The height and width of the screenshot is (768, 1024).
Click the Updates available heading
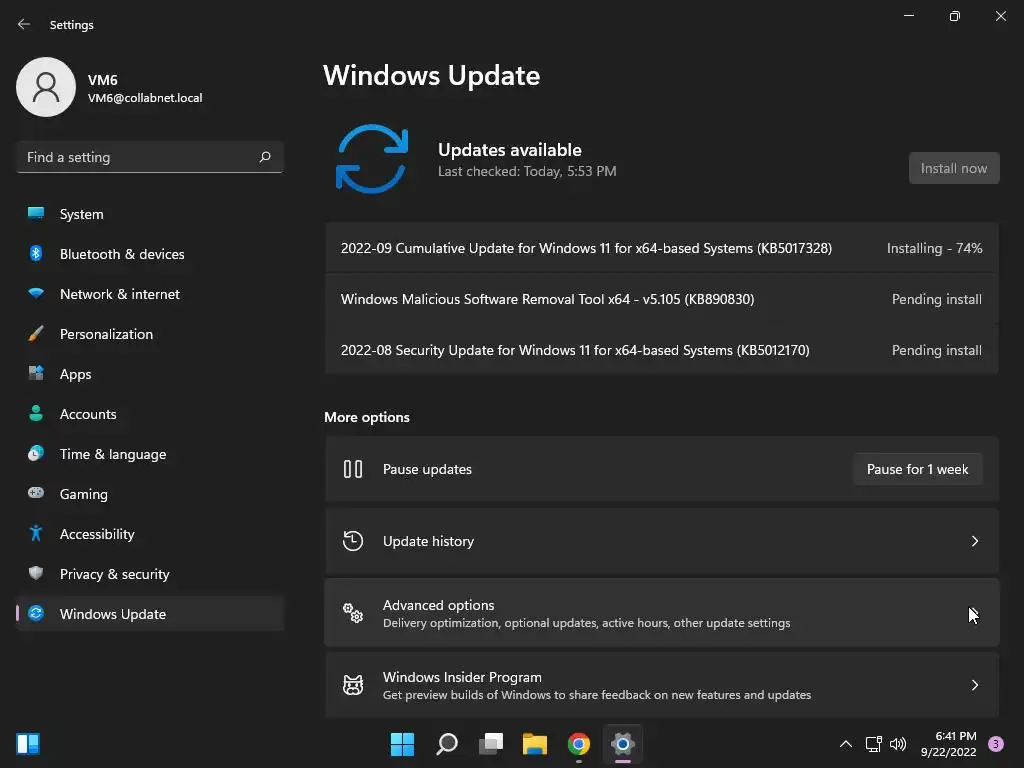pos(509,150)
